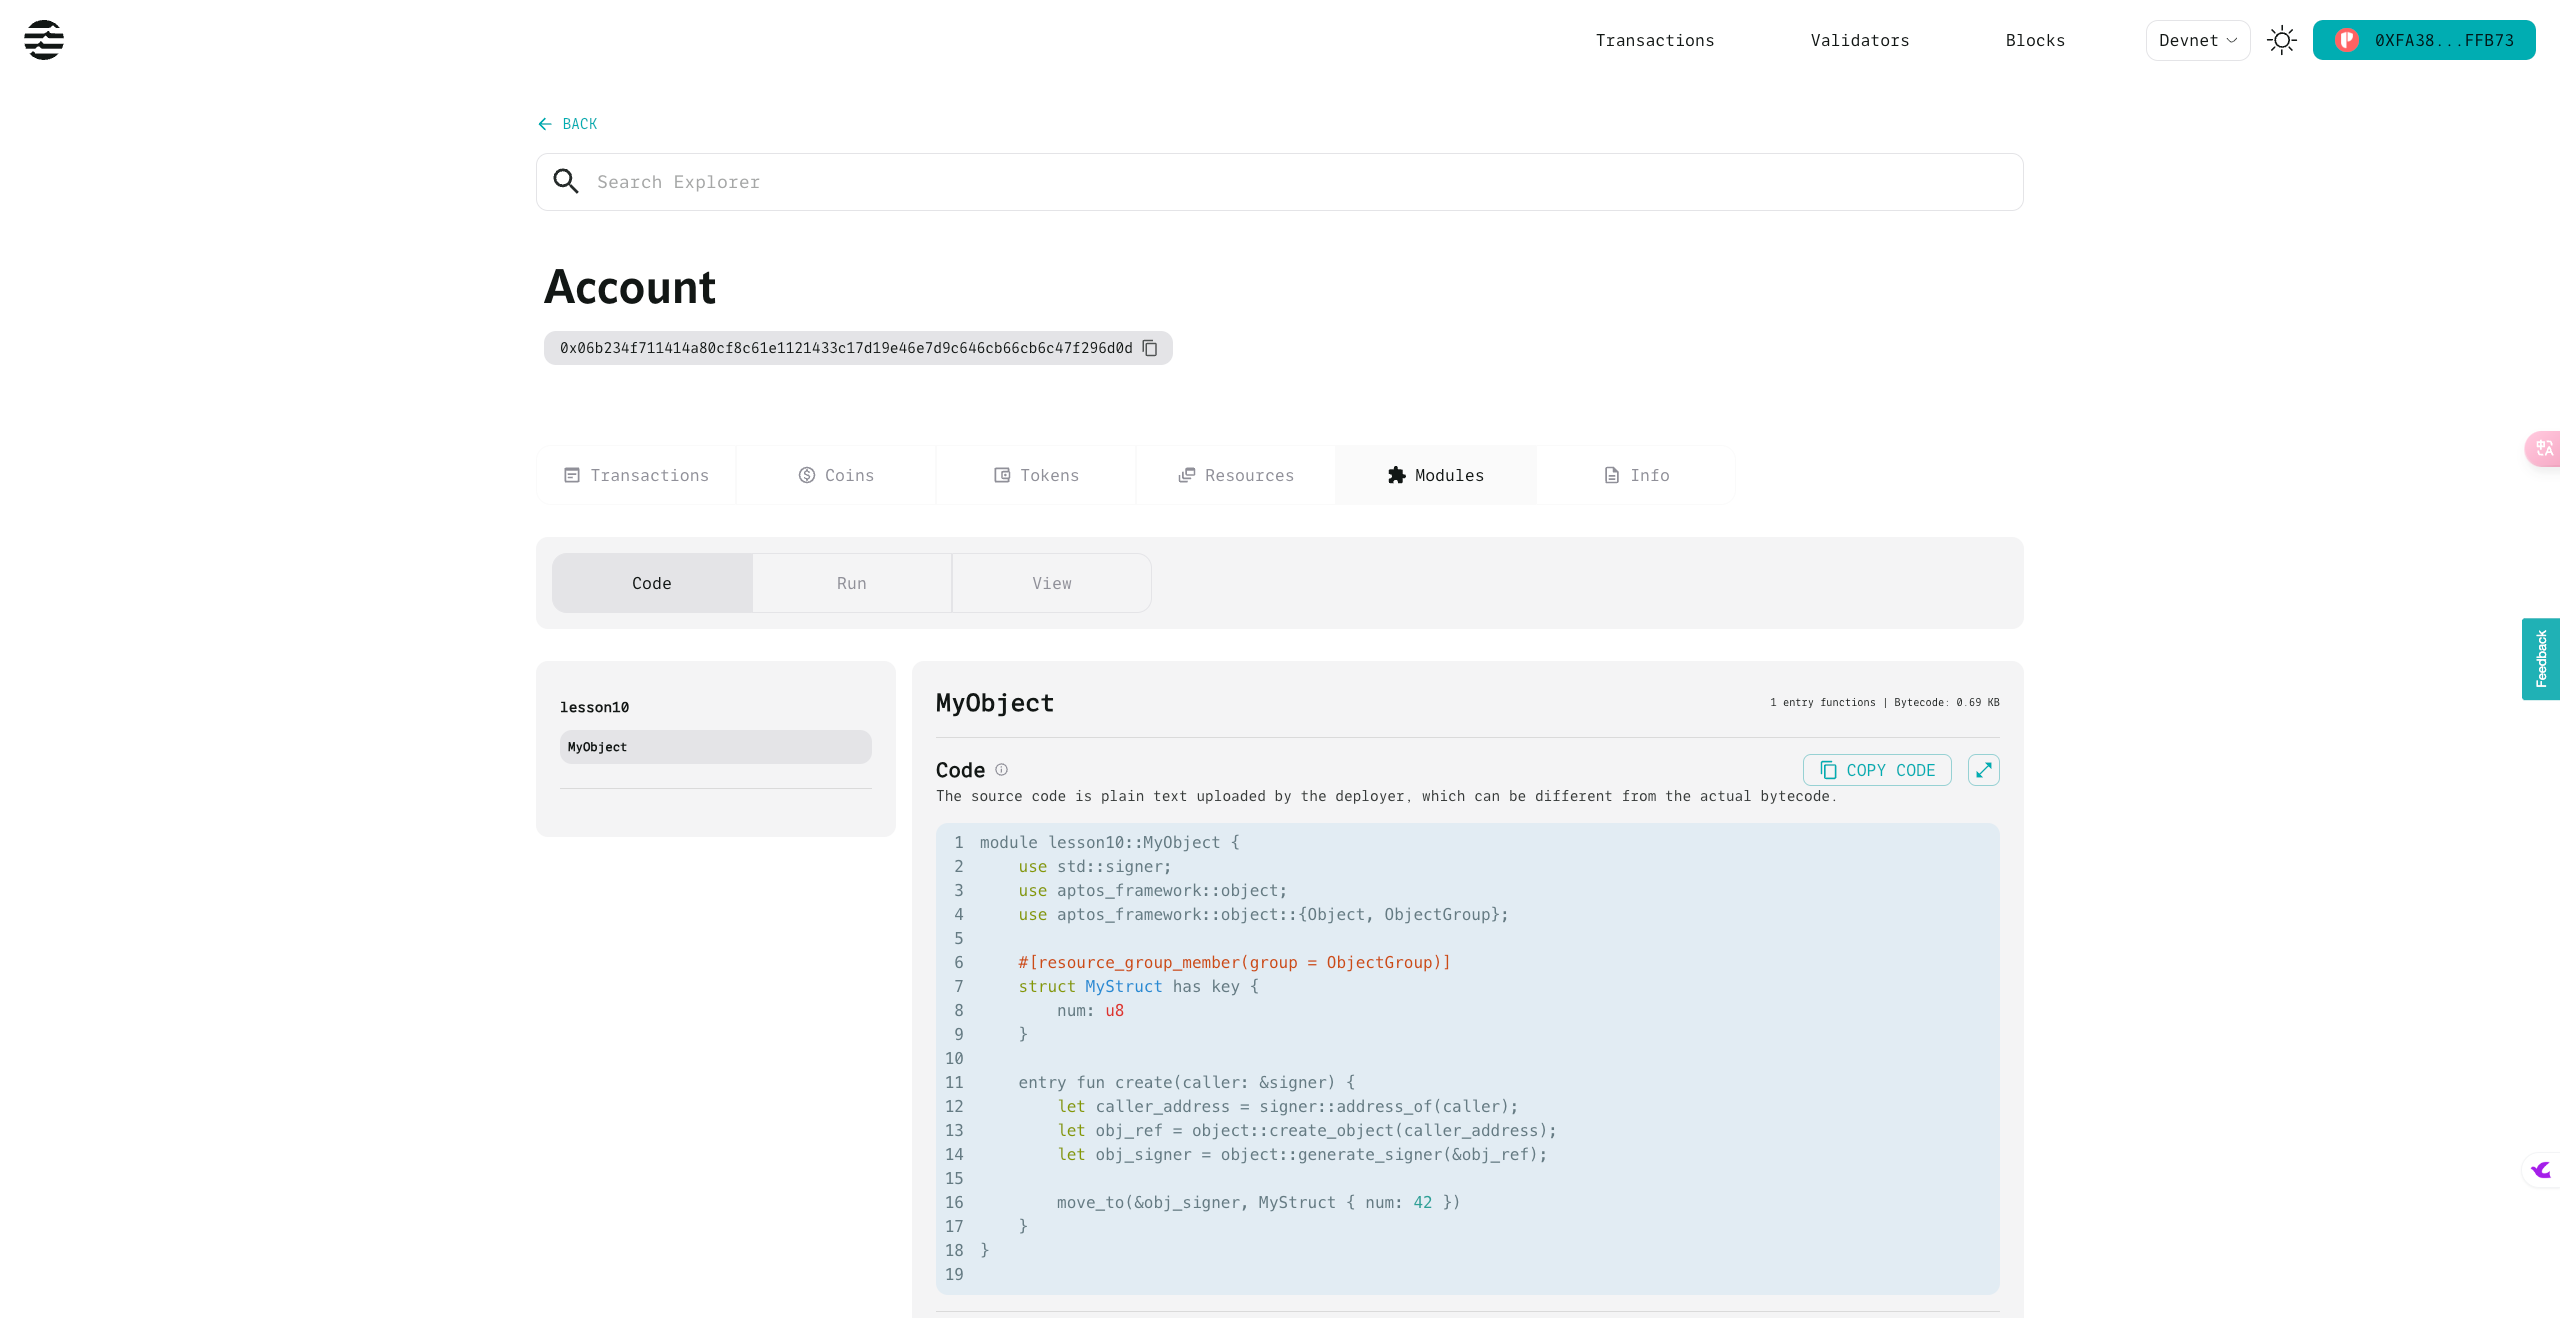The width and height of the screenshot is (2560, 1318).
Task: Click the COPY CODE button
Action: 1877,770
